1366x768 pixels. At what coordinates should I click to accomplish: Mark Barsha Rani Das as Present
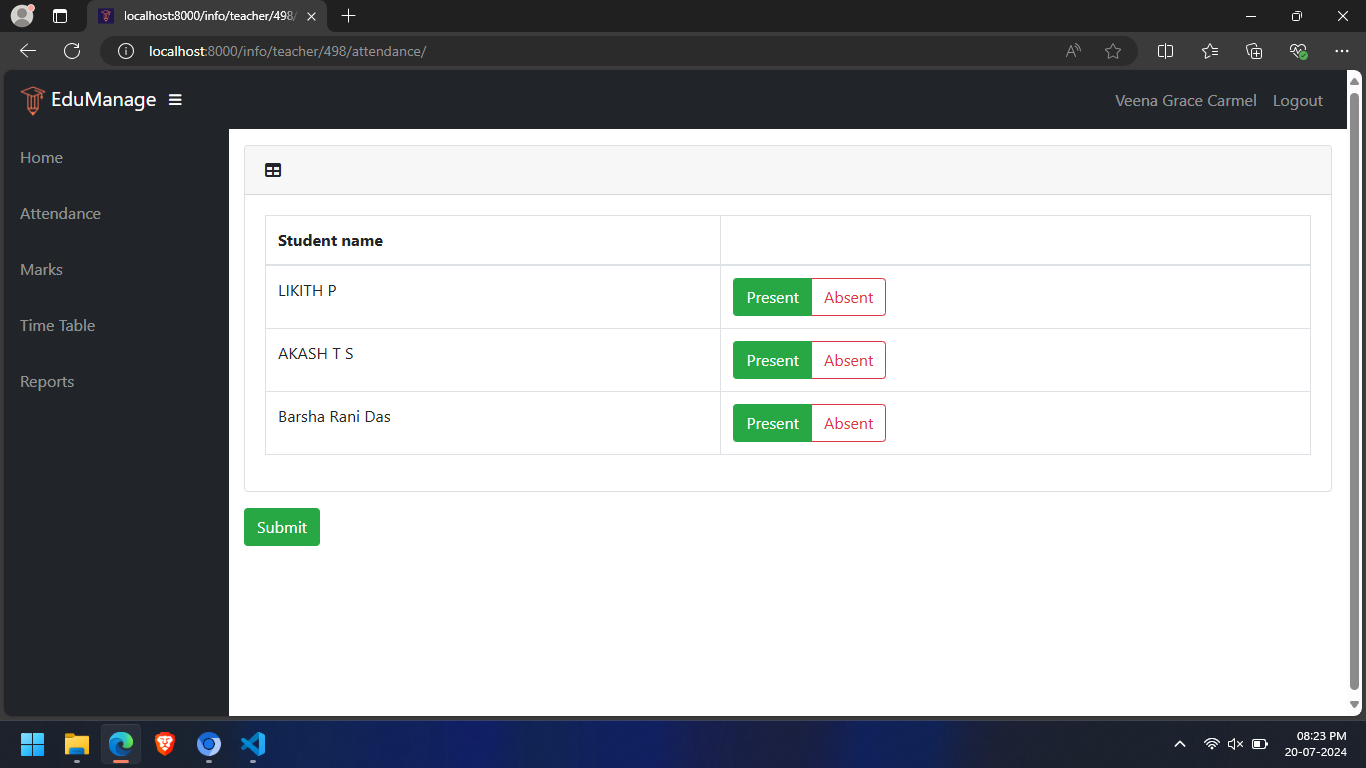772,423
